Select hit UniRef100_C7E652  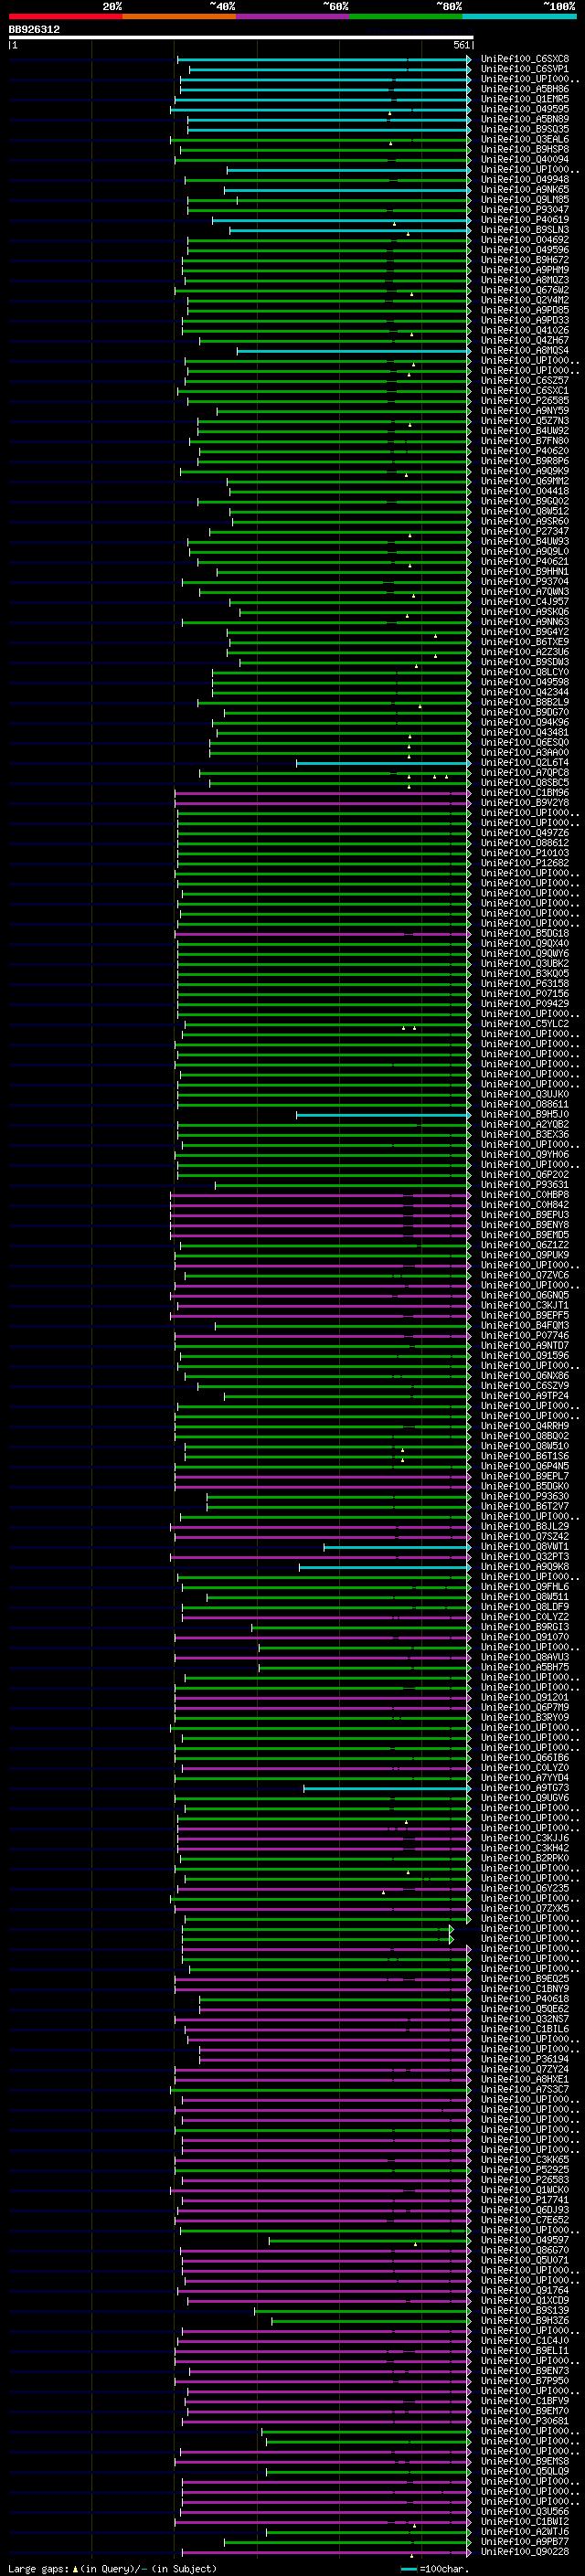(525, 2220)
